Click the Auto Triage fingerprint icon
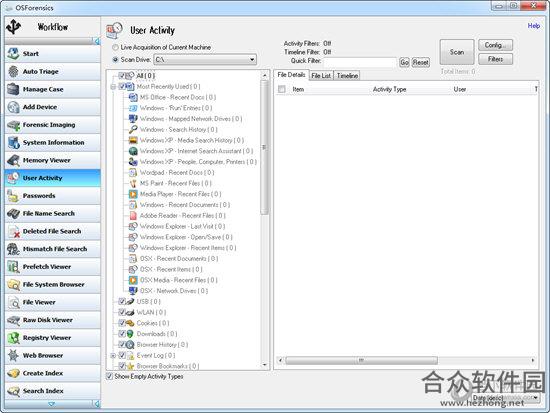 pyautogui.click(x=13, y=71)
